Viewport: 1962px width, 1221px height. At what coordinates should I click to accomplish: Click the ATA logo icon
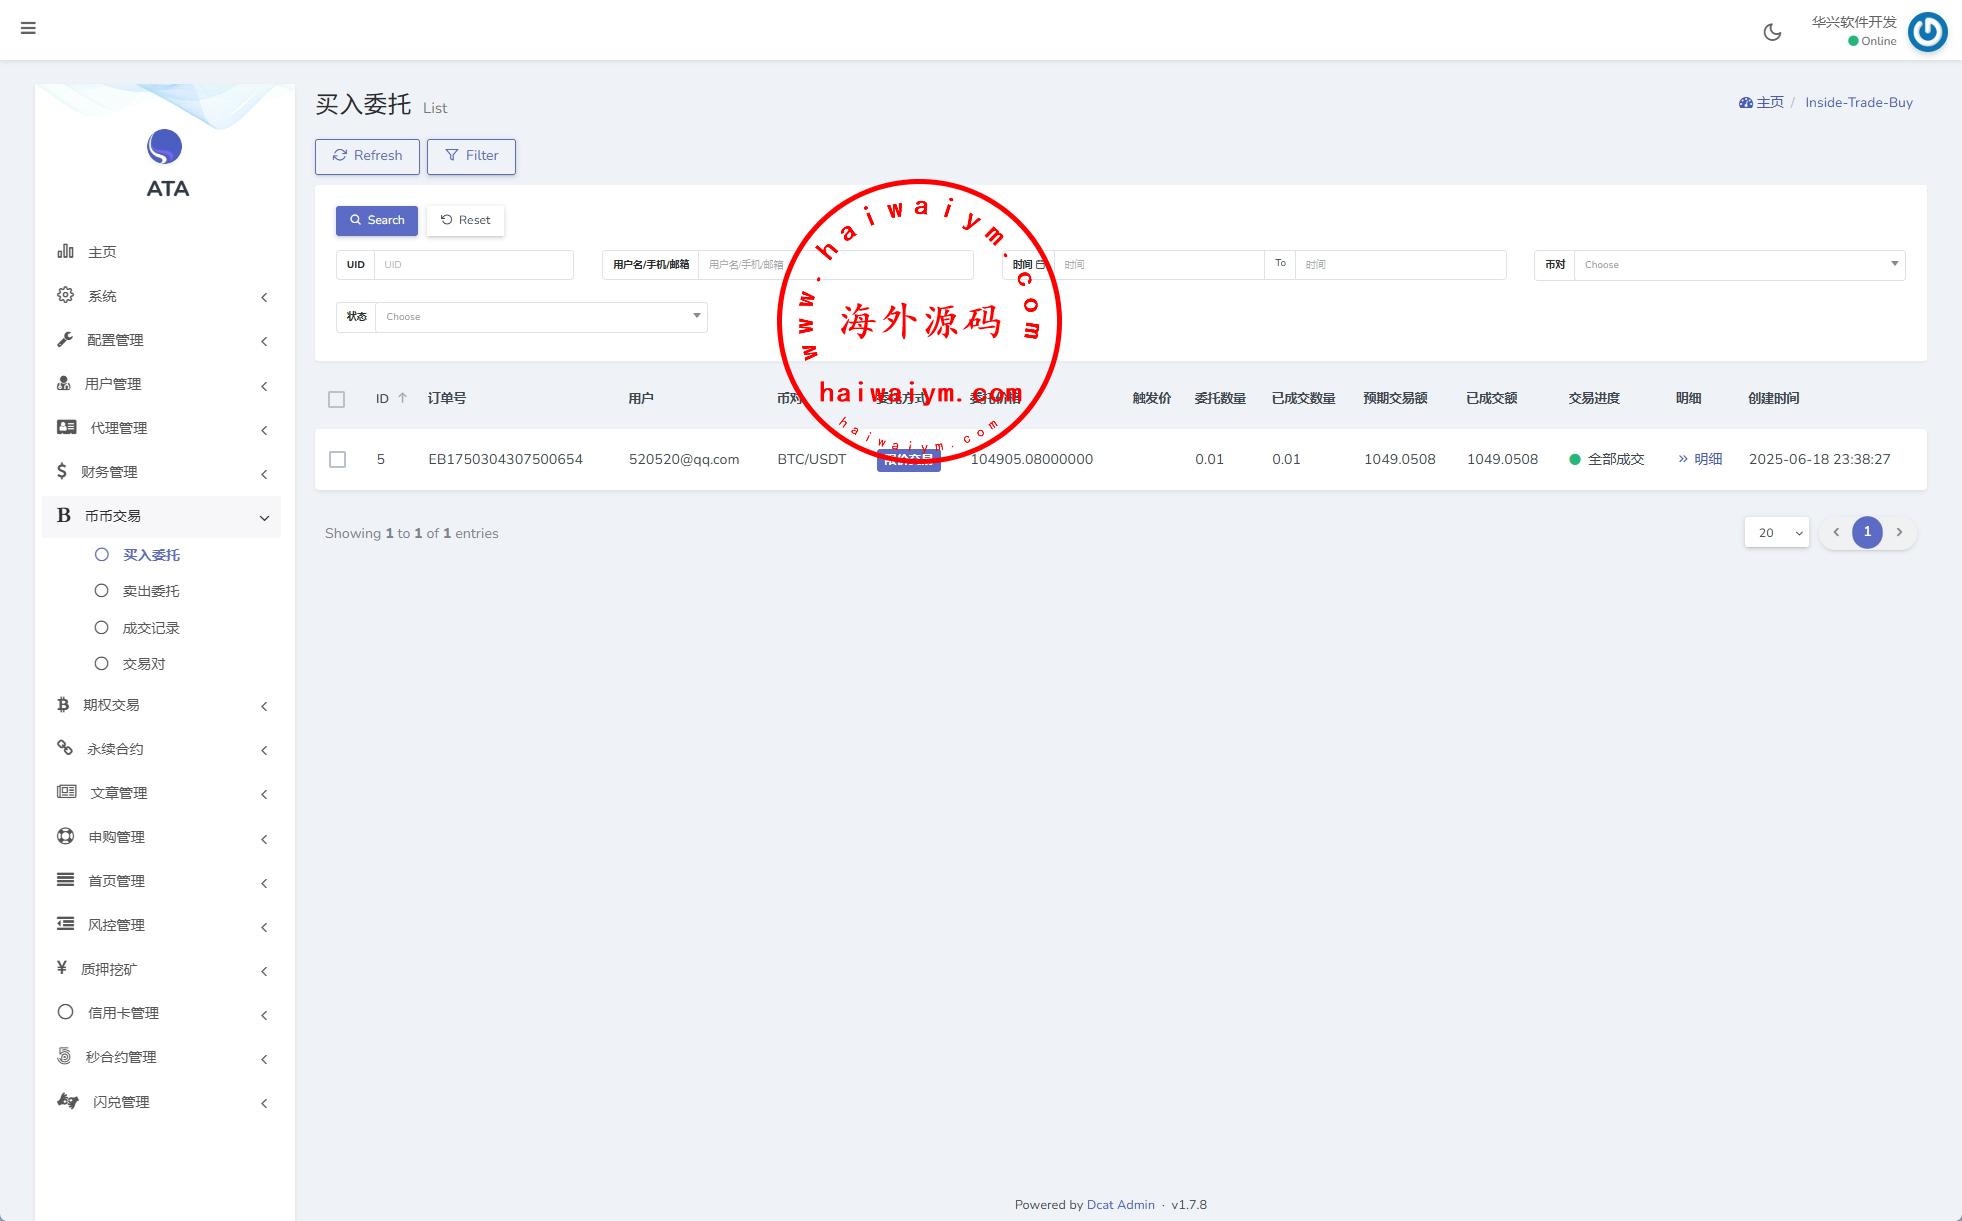coord(165,147)
